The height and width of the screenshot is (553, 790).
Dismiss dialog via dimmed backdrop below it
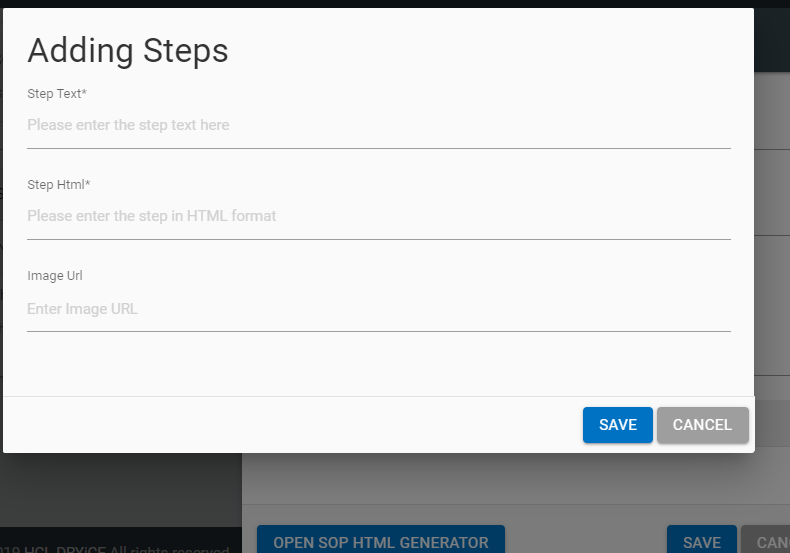click(120, 490)
